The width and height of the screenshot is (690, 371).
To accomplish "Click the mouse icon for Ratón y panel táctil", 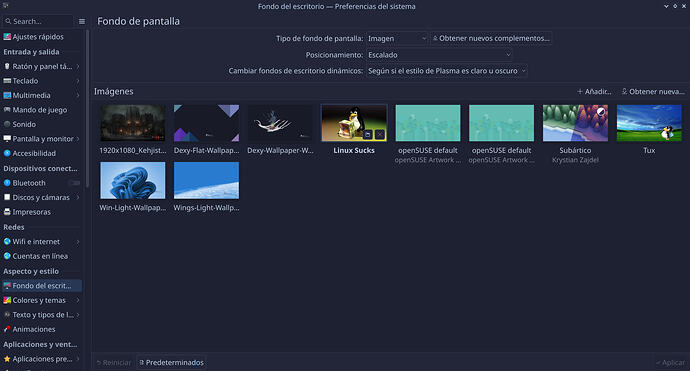I will (7, 66).
